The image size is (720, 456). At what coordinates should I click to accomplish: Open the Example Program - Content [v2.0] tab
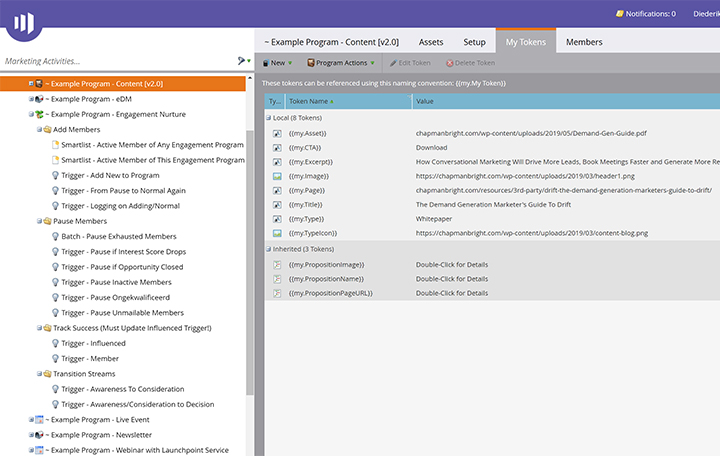tap(332, 42)
